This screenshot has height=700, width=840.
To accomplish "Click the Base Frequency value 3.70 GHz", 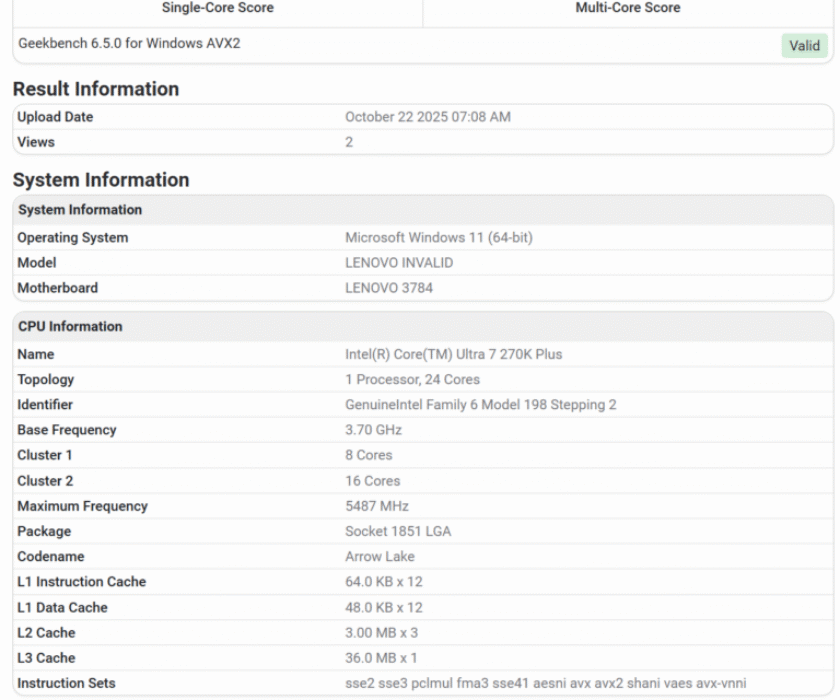I will click(x=371, y=429).
